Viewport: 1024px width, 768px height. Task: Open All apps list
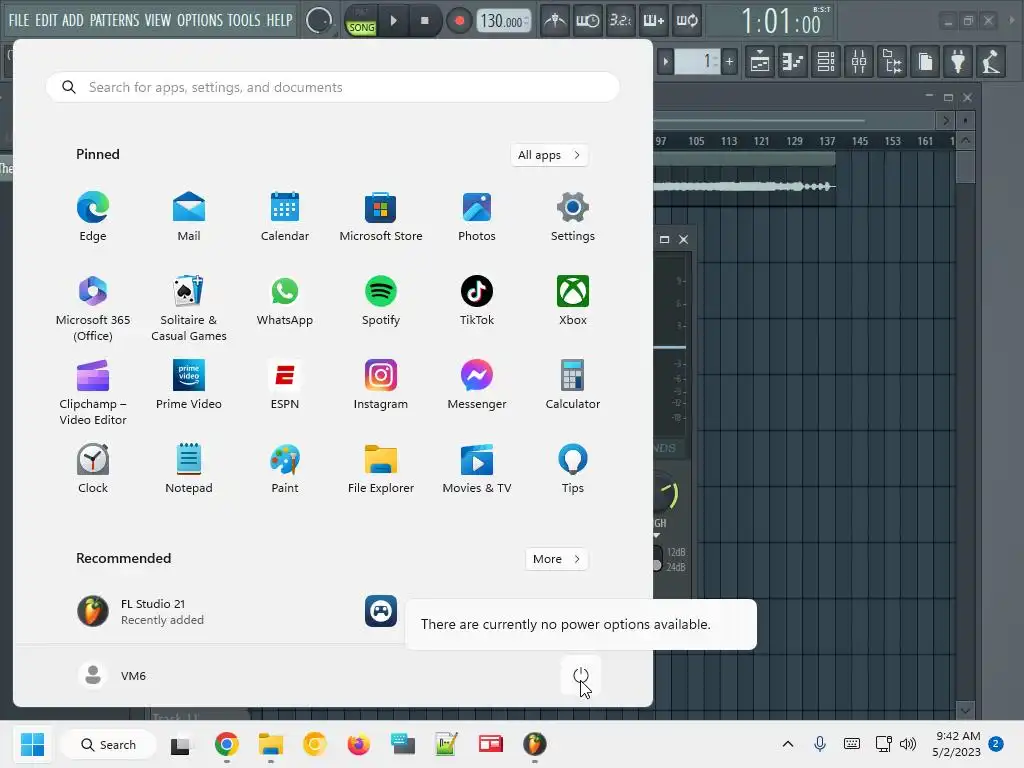549,155
